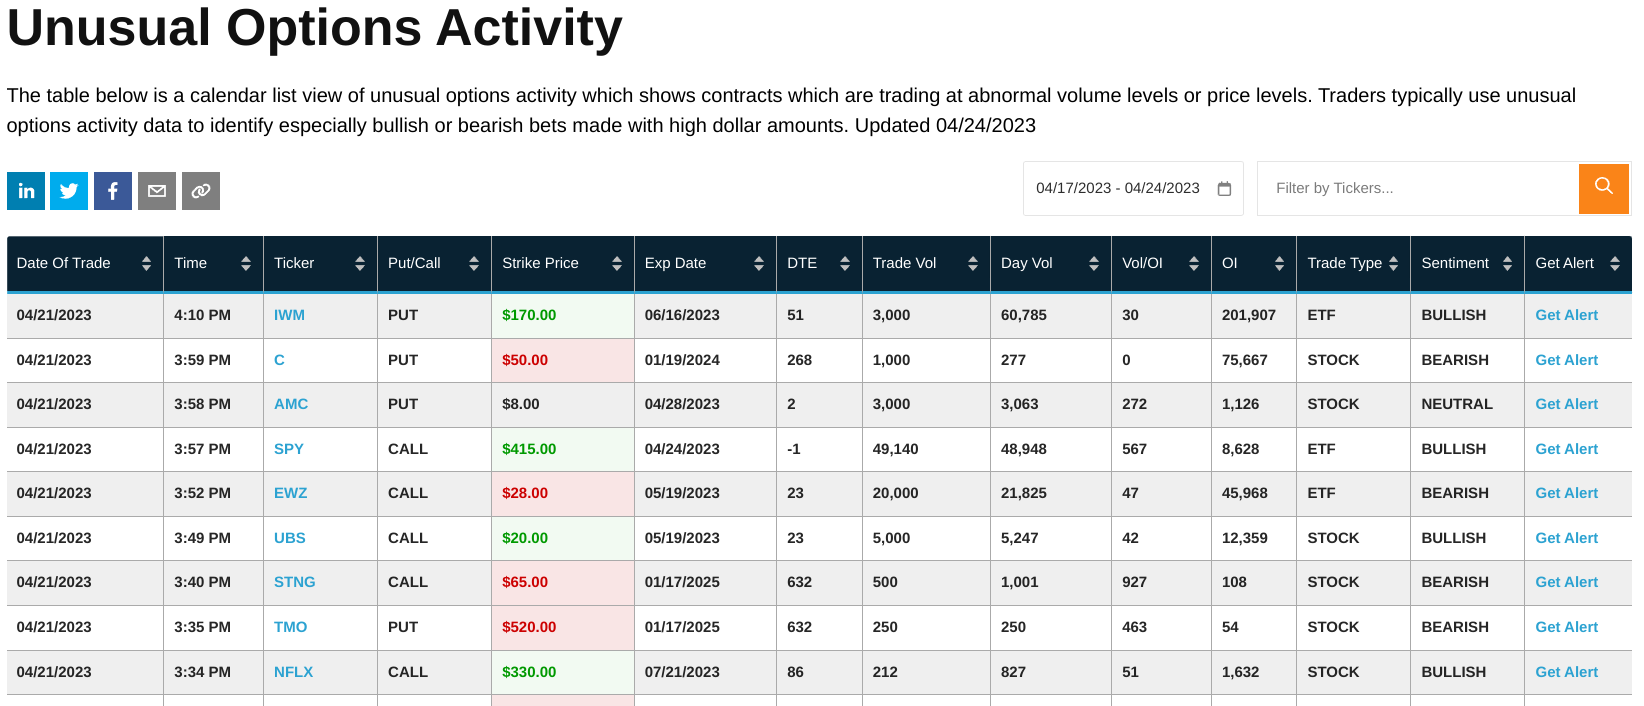Select the $415.00 strike price cell
Screen dimensions: 1644x706
563,449
